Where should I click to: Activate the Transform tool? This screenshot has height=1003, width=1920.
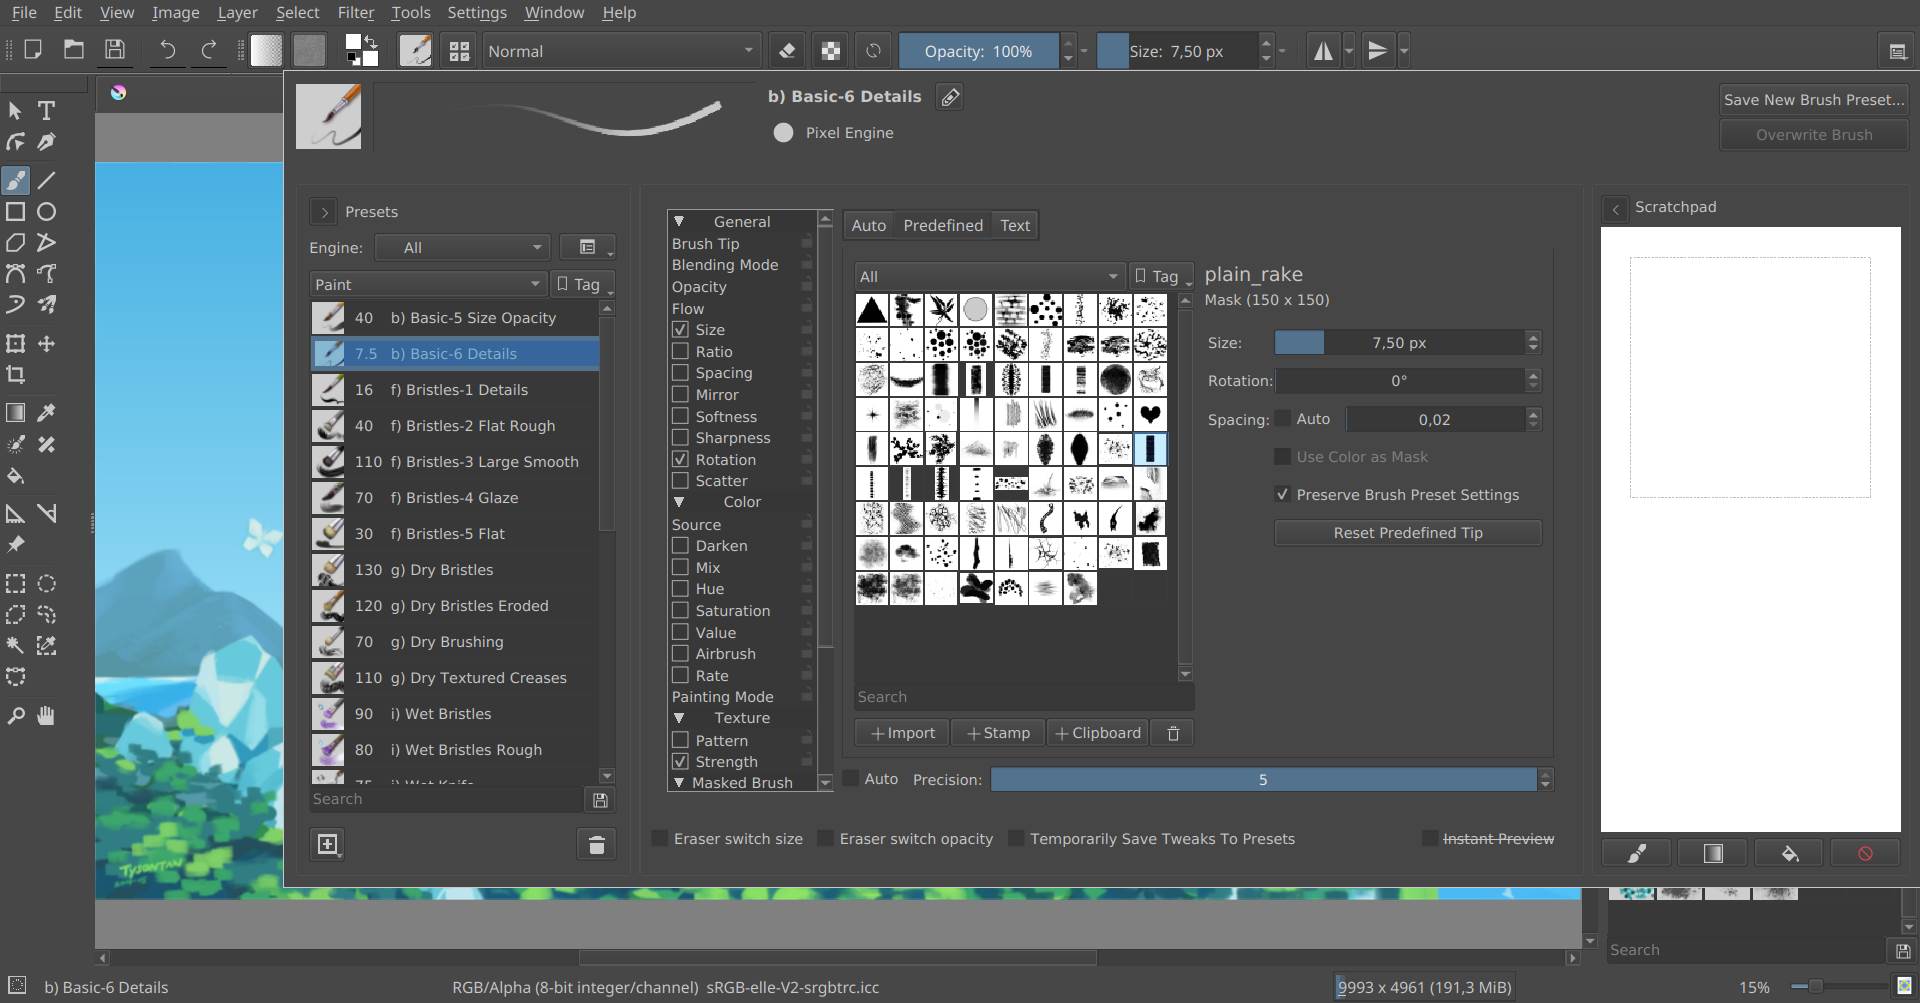[16, 343]
